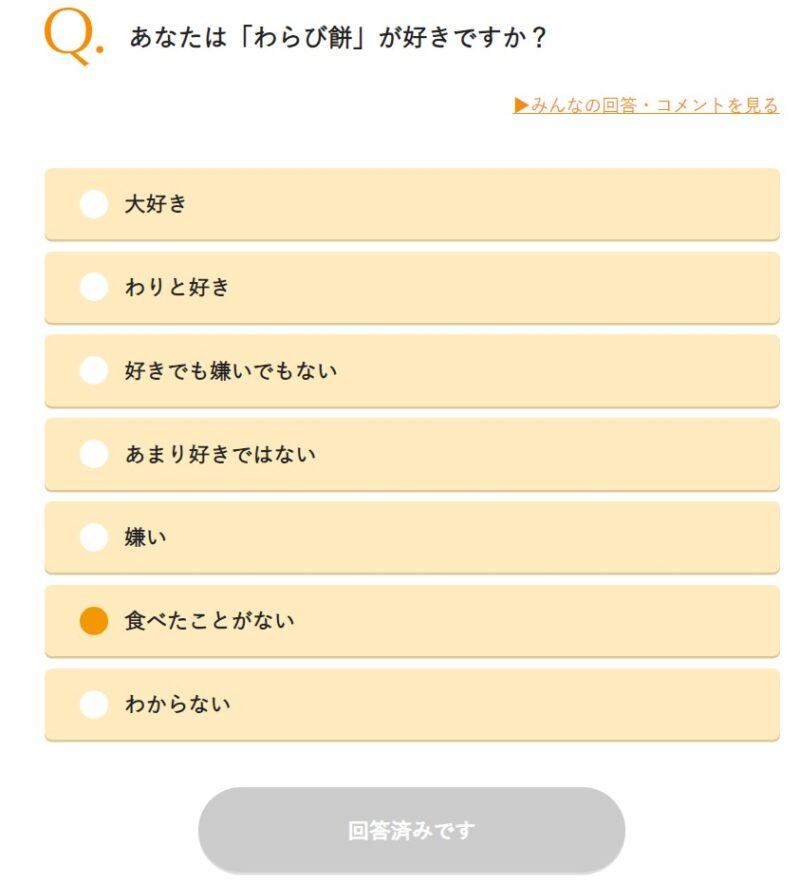Click the 大好き answer text label
This screenshot has width=800, height=884.
click(156, 204)
